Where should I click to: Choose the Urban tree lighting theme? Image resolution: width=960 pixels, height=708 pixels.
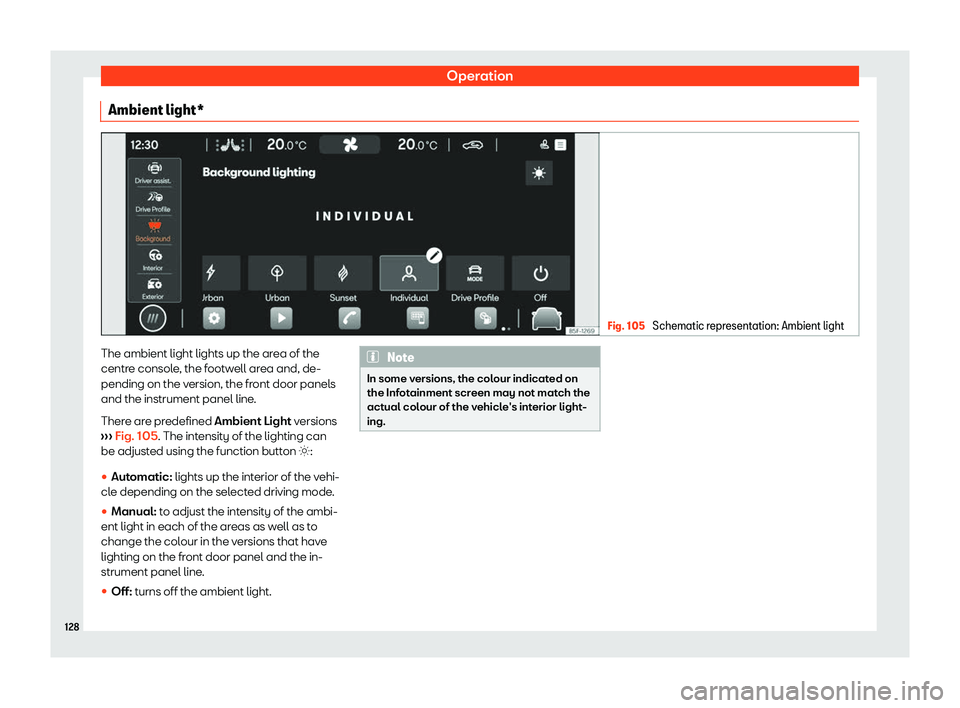(277, 274)
